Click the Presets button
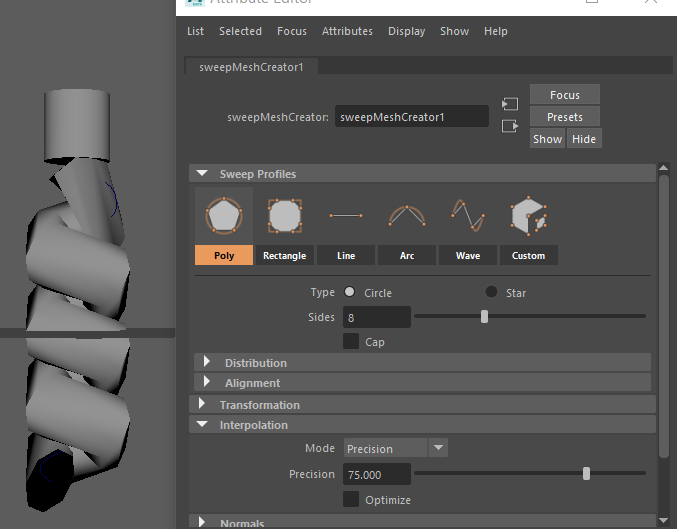This screenshot has width=677, height=529. point(564,117)
